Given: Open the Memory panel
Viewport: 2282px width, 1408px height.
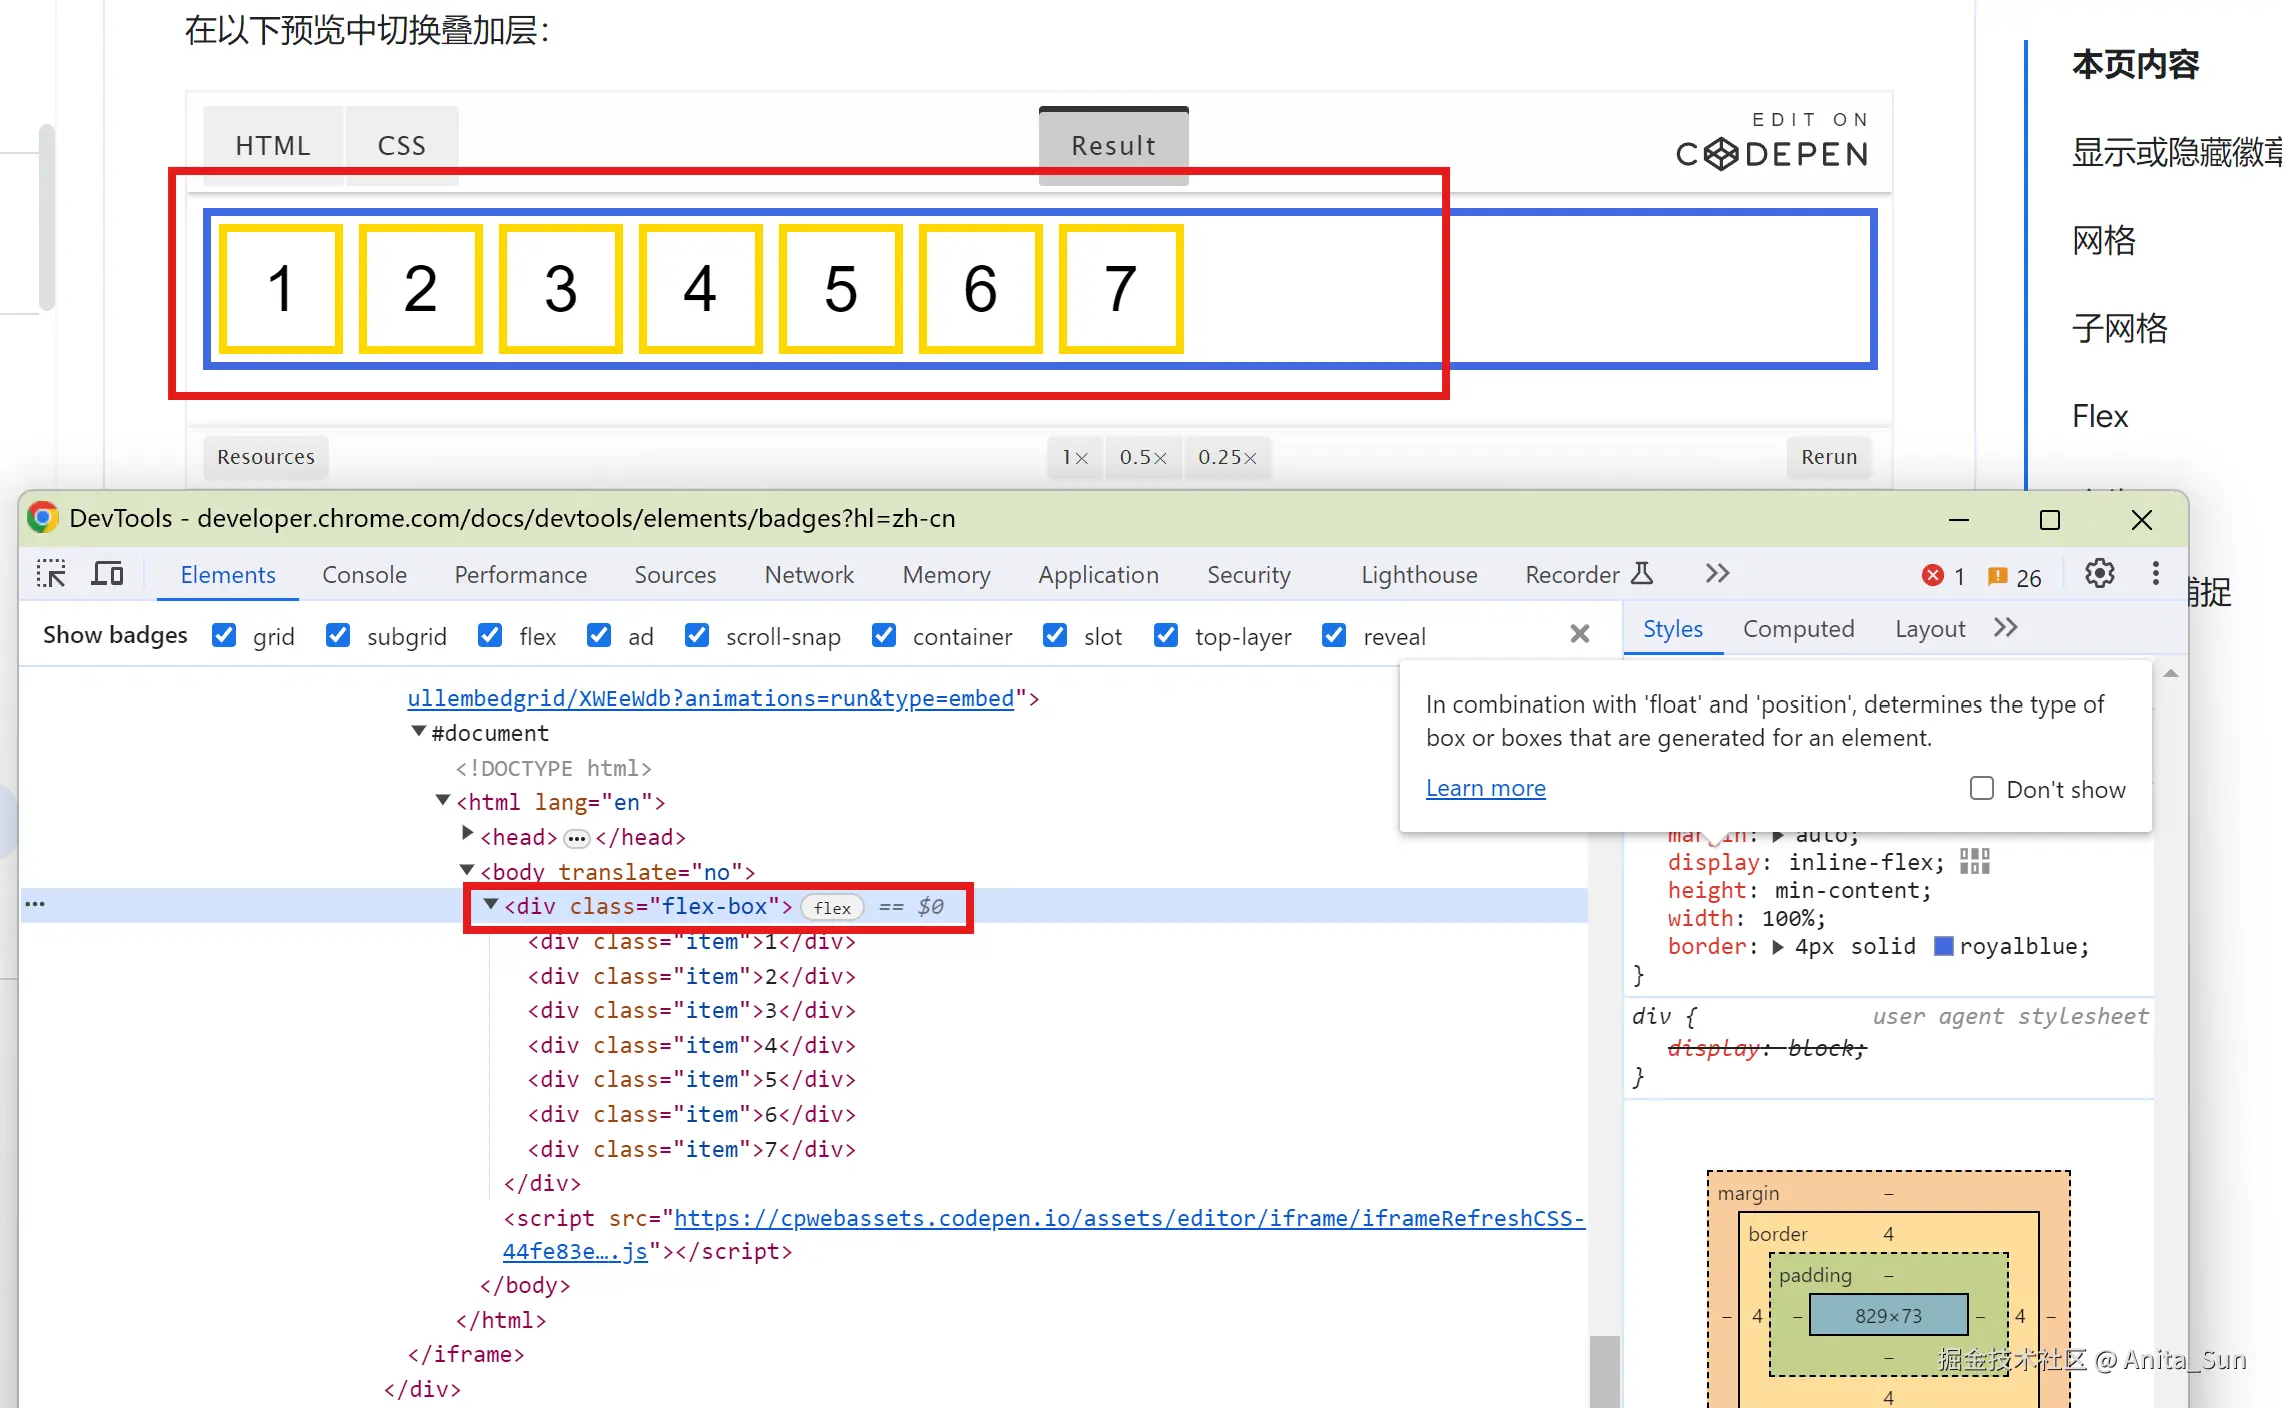Looking at the screenshot, I should click(946, 575).
